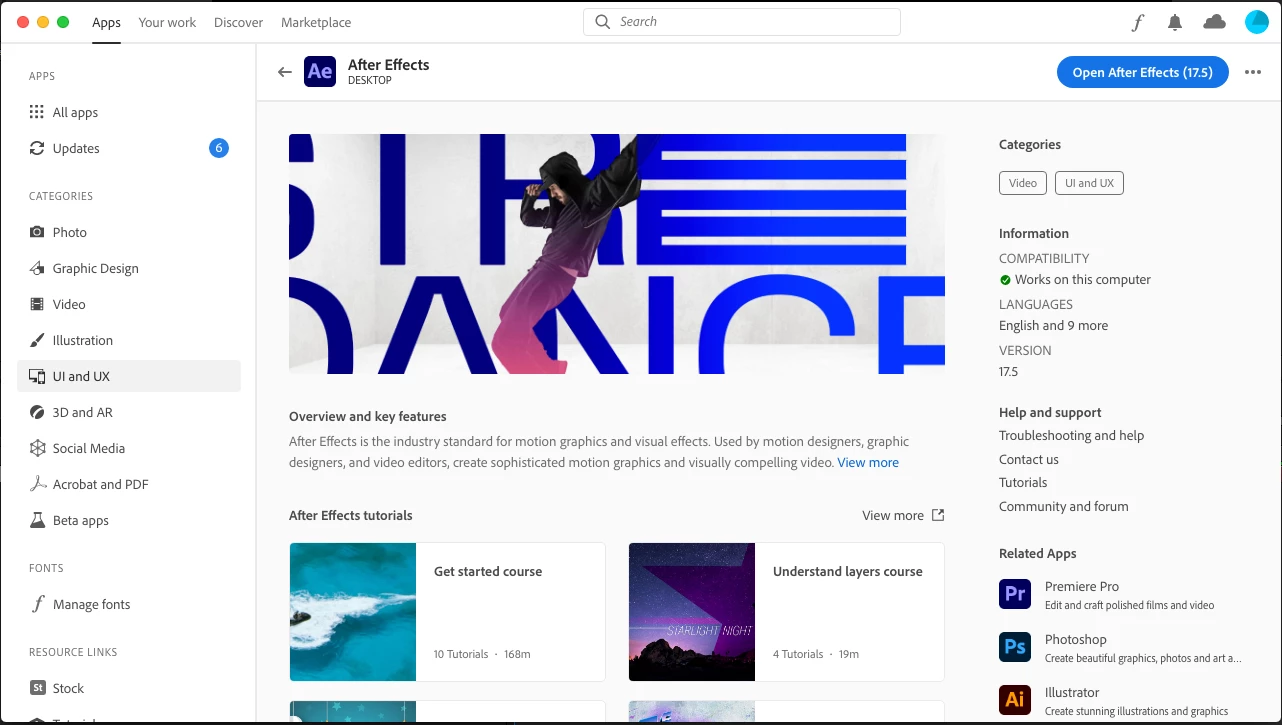Click the Search input field
This screenshot has width=1282, height=725.
click(741, 22)
